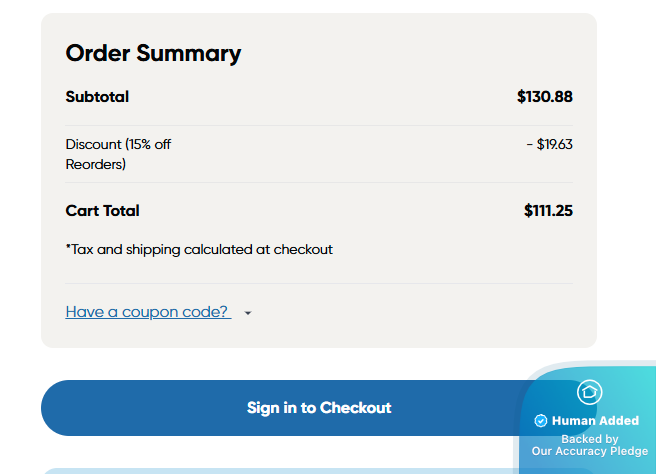Click the divider line below Subtotal row
656x474 pixels.
(319, 126)
